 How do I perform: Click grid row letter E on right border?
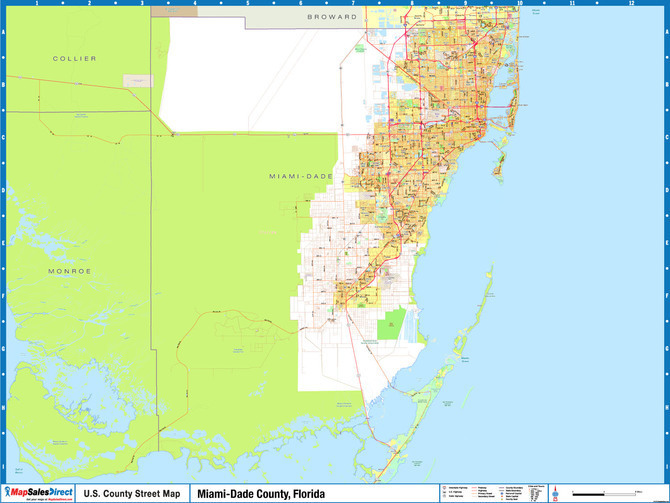[x=667, y=243]
